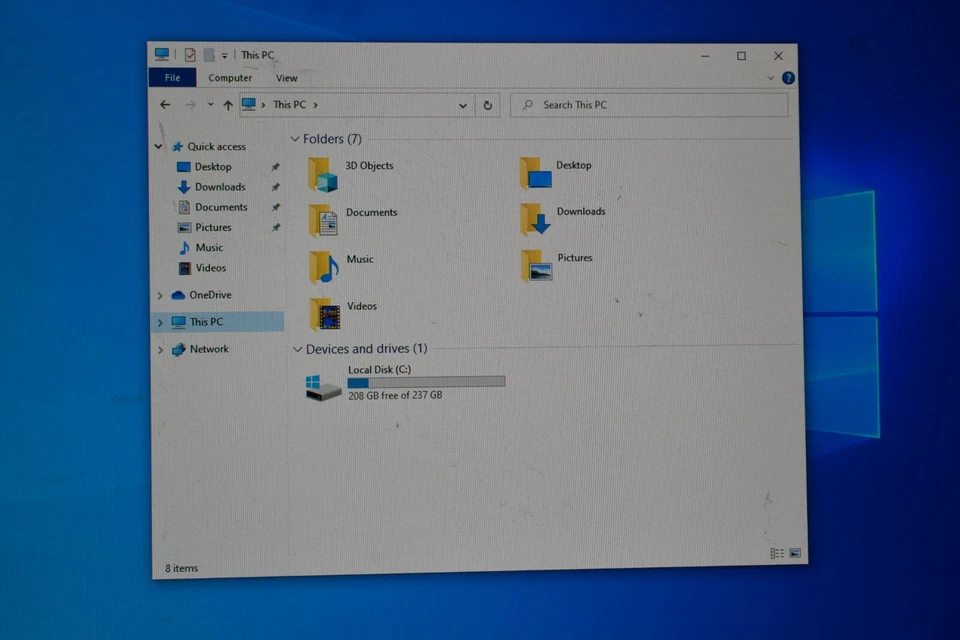
Task: Open Customize Quick Access Toolbar dropdown
Action: click(225, 56)
